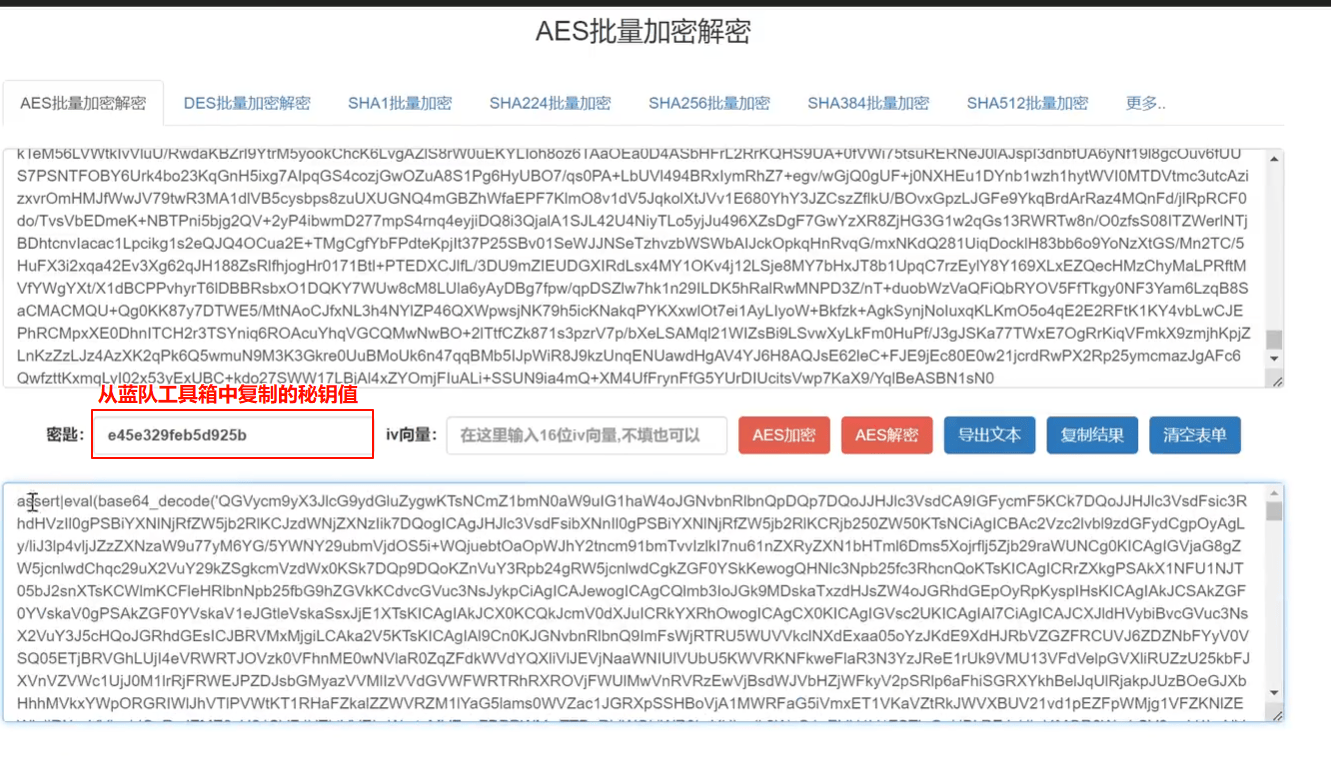
Task: Click the 复制结果 button
Action: [x=1092, y=435]
